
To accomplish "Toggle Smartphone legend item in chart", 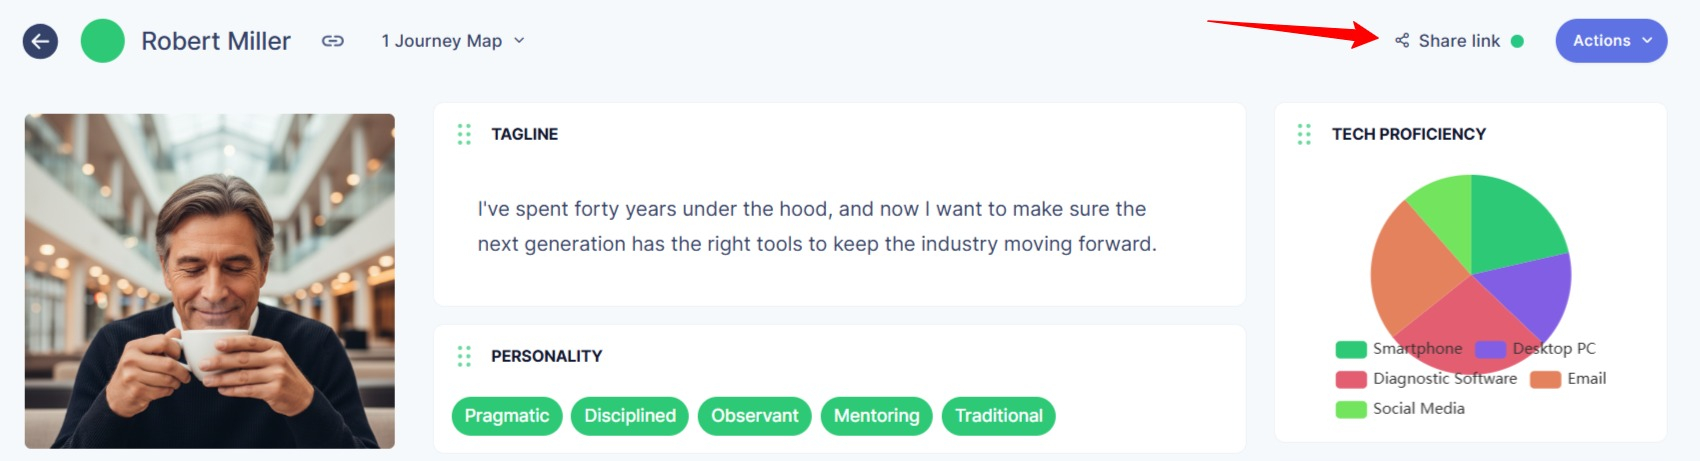I will (x=1399, y=349).
